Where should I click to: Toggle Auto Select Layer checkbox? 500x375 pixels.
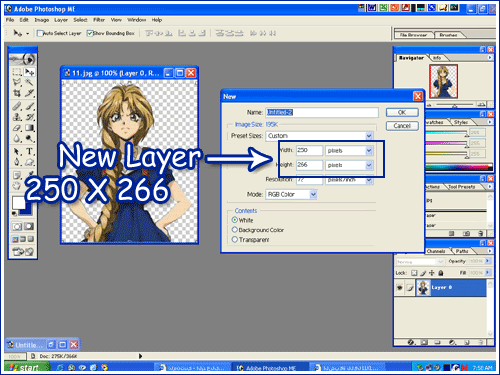click(40, 33)
